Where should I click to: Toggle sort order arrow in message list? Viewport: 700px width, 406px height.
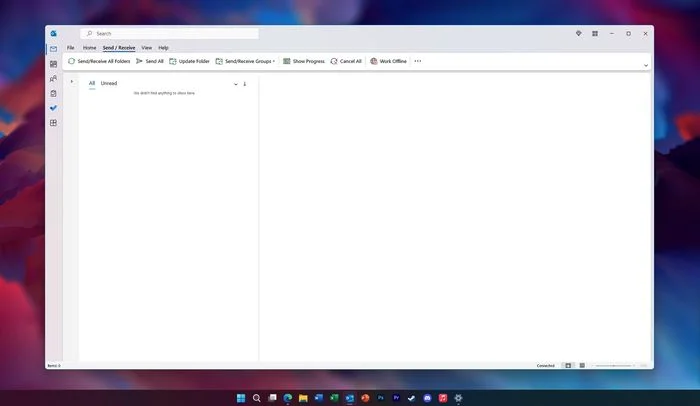click(245, 84)
